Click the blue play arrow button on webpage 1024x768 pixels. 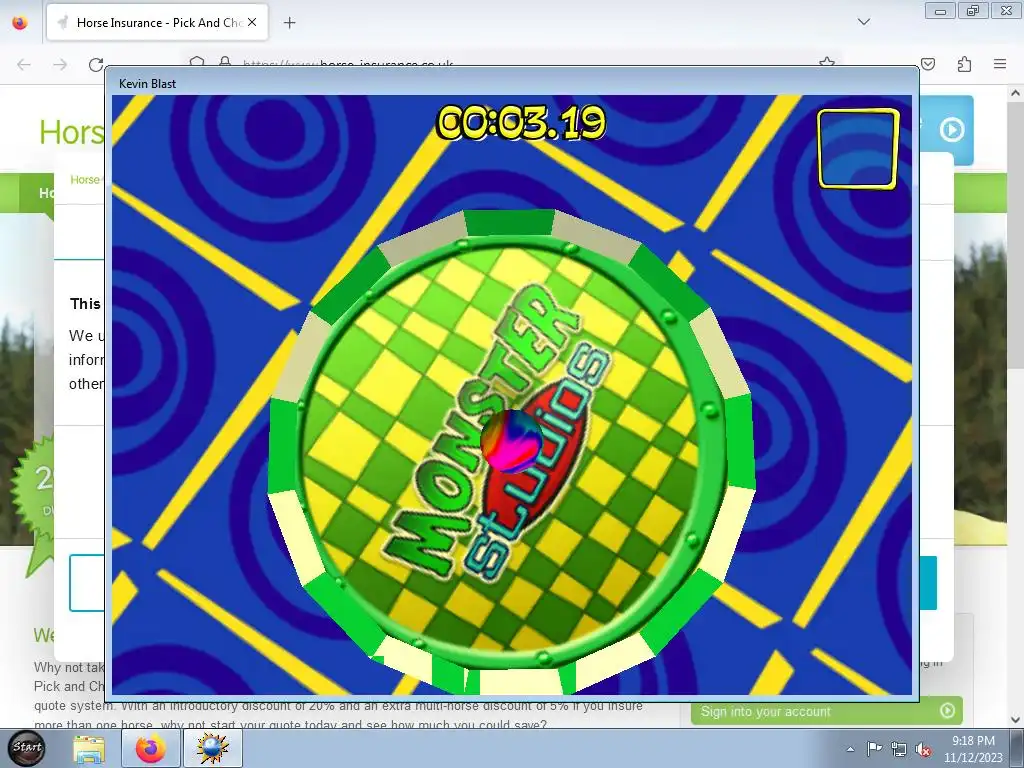point(952,129)
